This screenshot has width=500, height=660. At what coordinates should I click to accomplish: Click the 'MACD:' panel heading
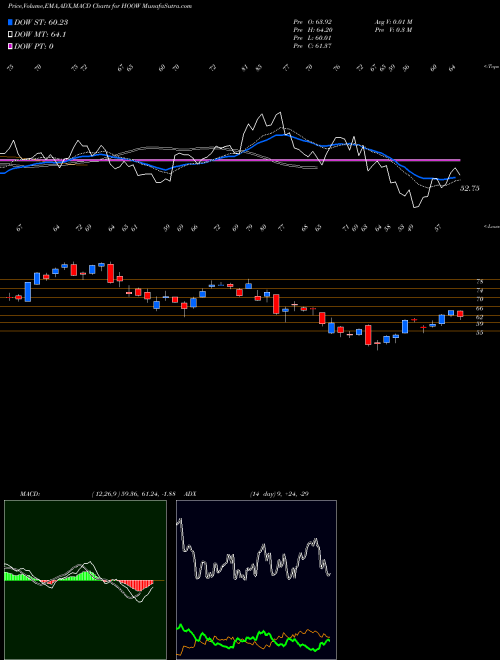pos(30,493)
